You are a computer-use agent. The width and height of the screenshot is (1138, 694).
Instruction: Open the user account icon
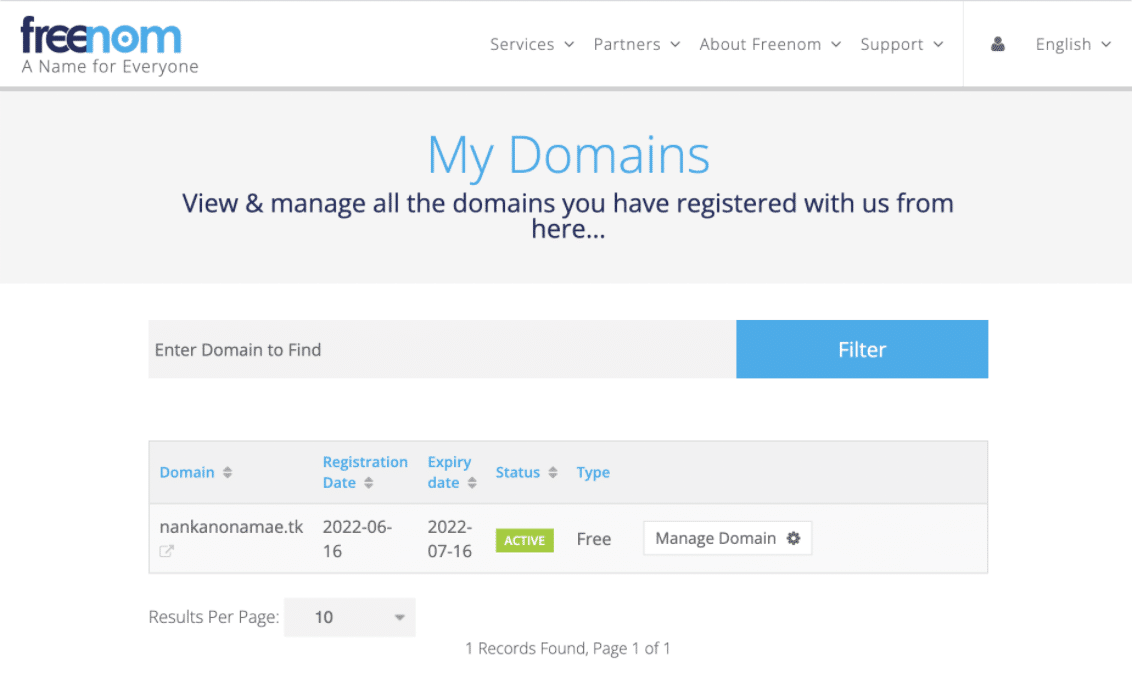[x=998, y=44]
